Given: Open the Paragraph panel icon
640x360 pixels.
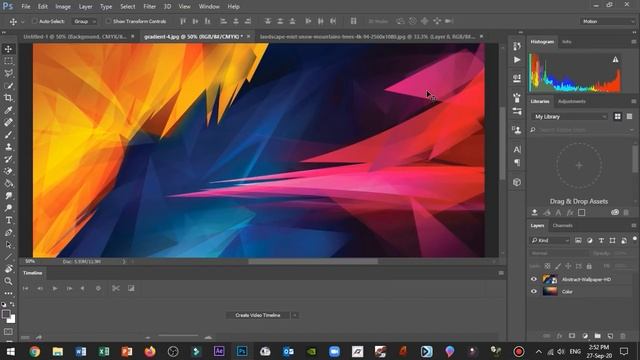Looking at the screenshot, I should pyautogui.click(x=517, y=163).
